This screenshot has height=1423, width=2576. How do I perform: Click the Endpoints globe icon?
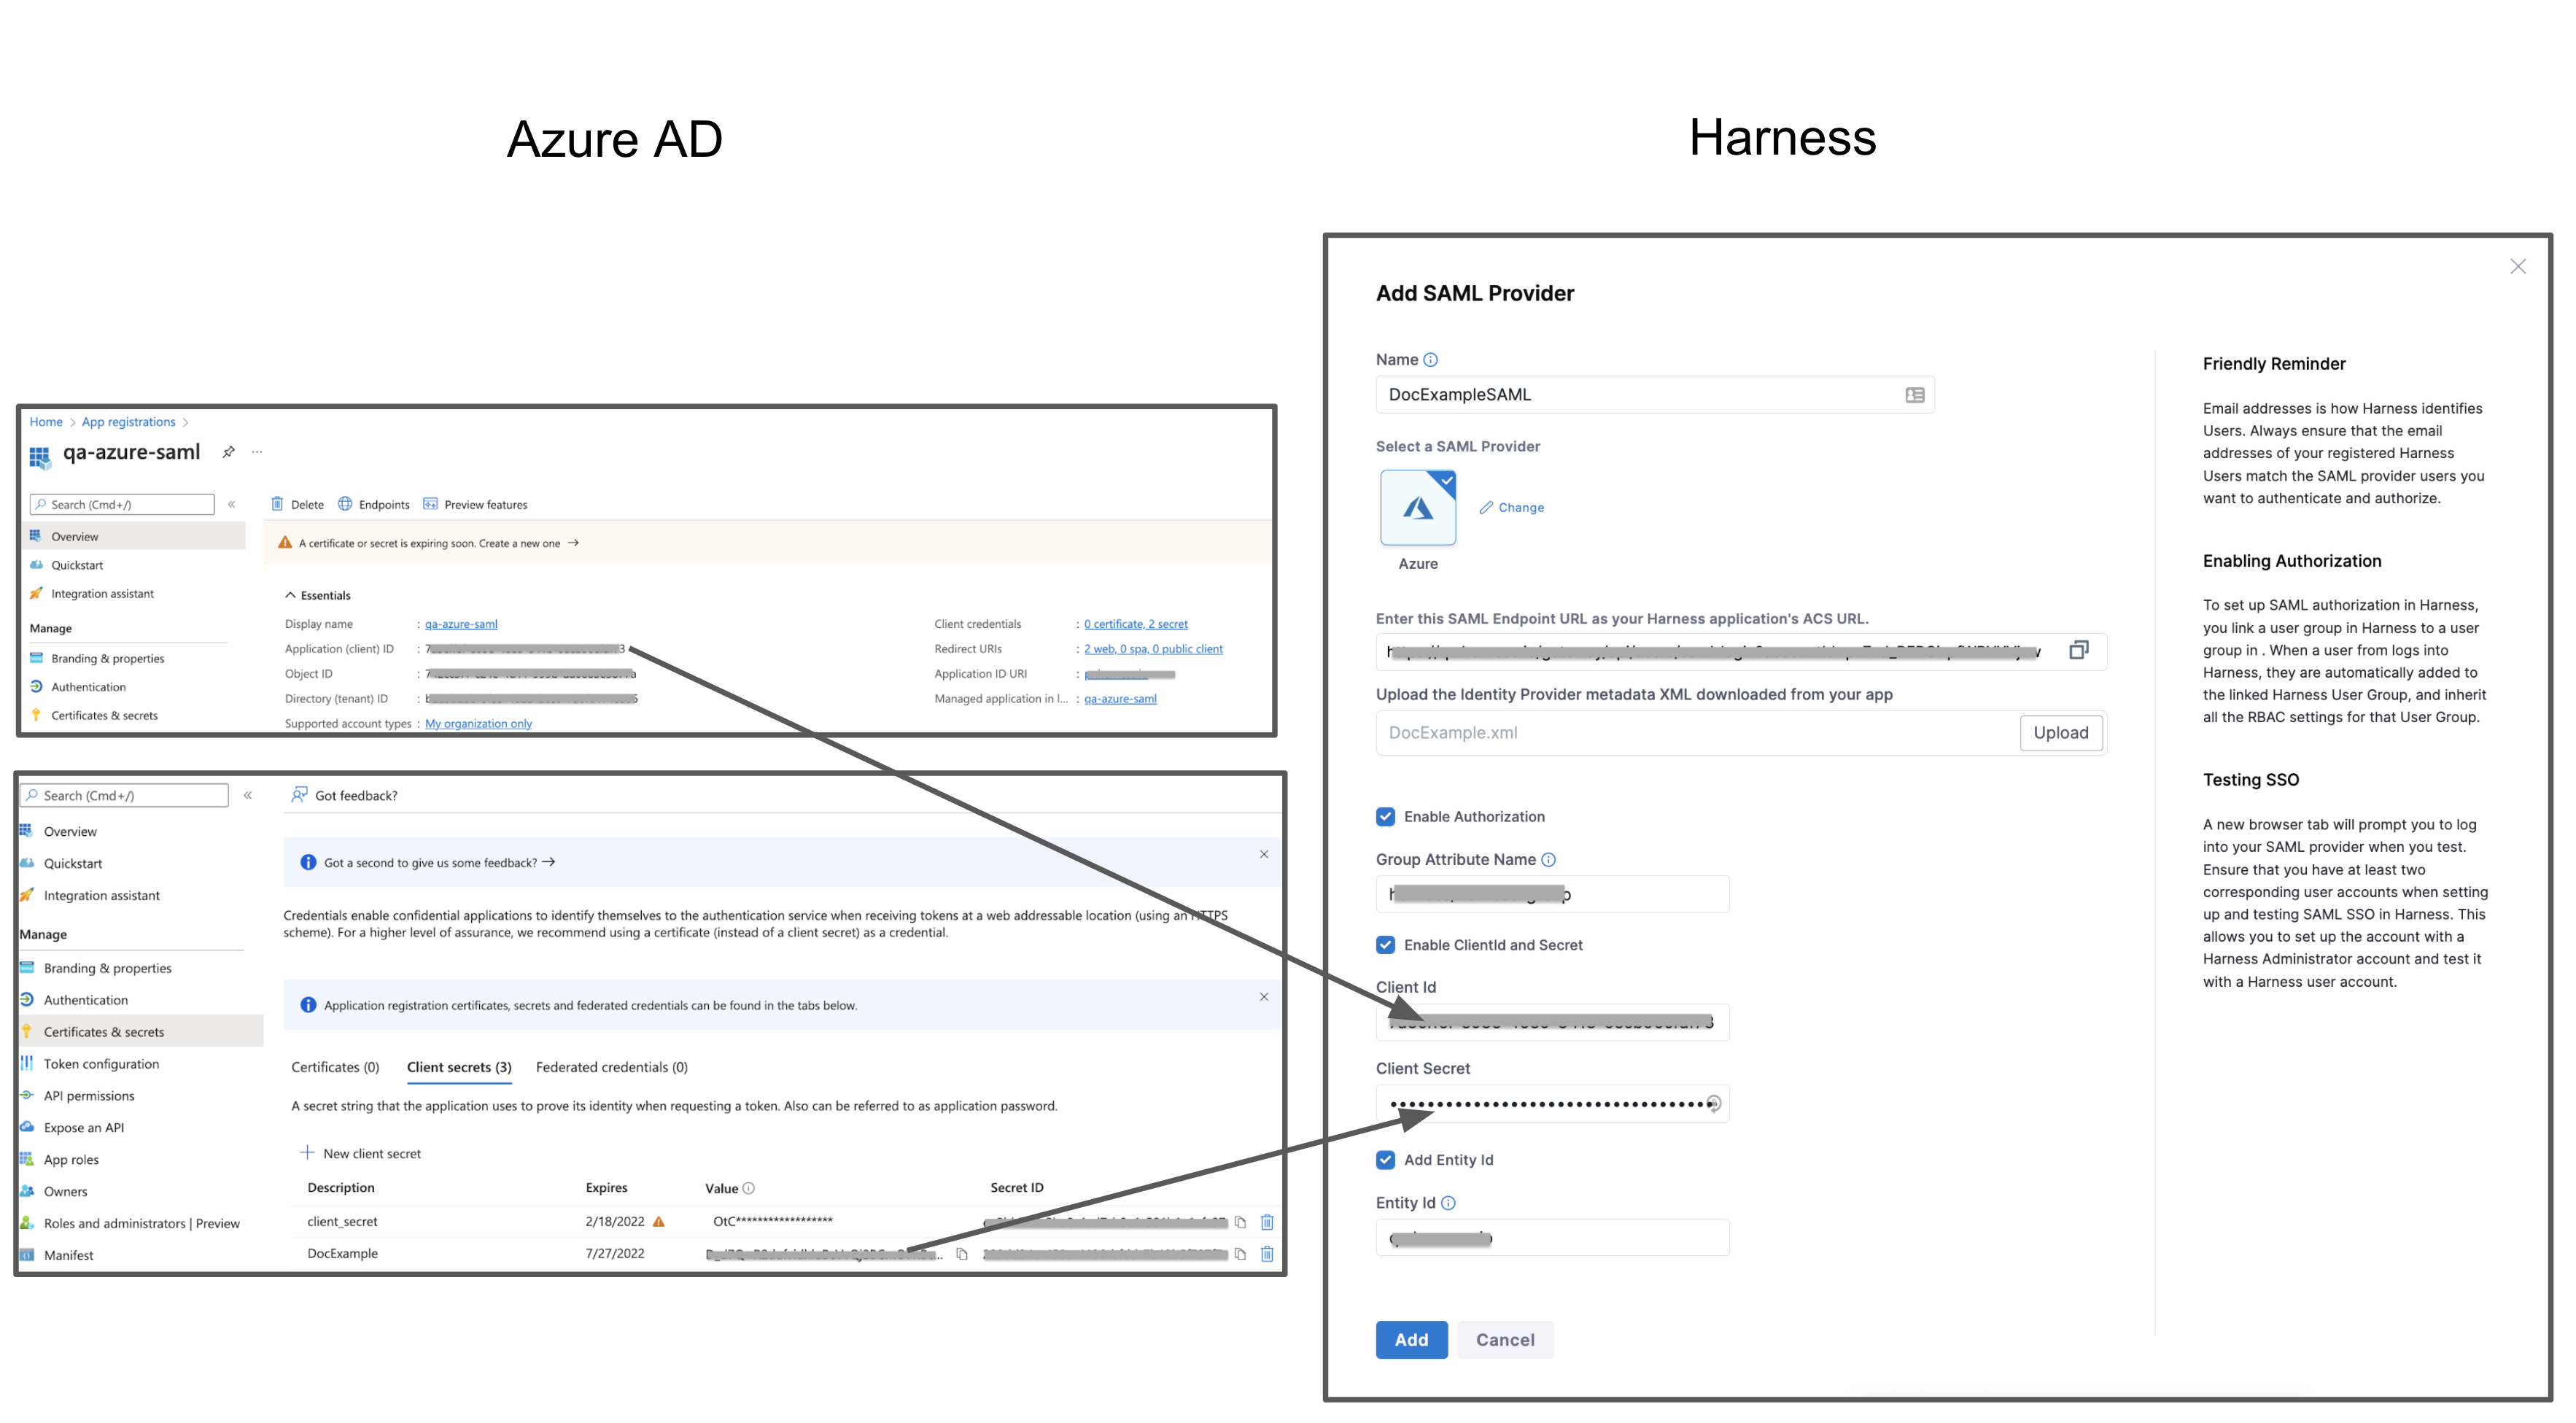[x=345, y=504]
